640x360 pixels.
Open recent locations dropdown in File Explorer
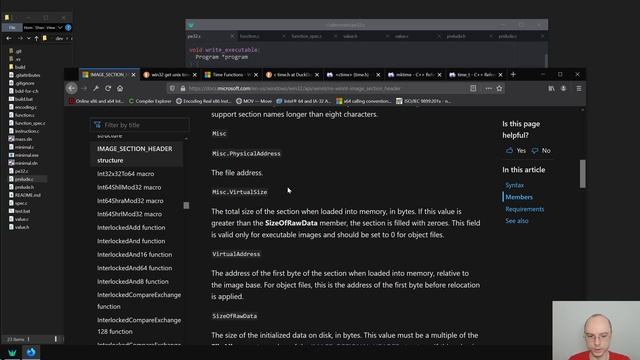click(28, 38)
